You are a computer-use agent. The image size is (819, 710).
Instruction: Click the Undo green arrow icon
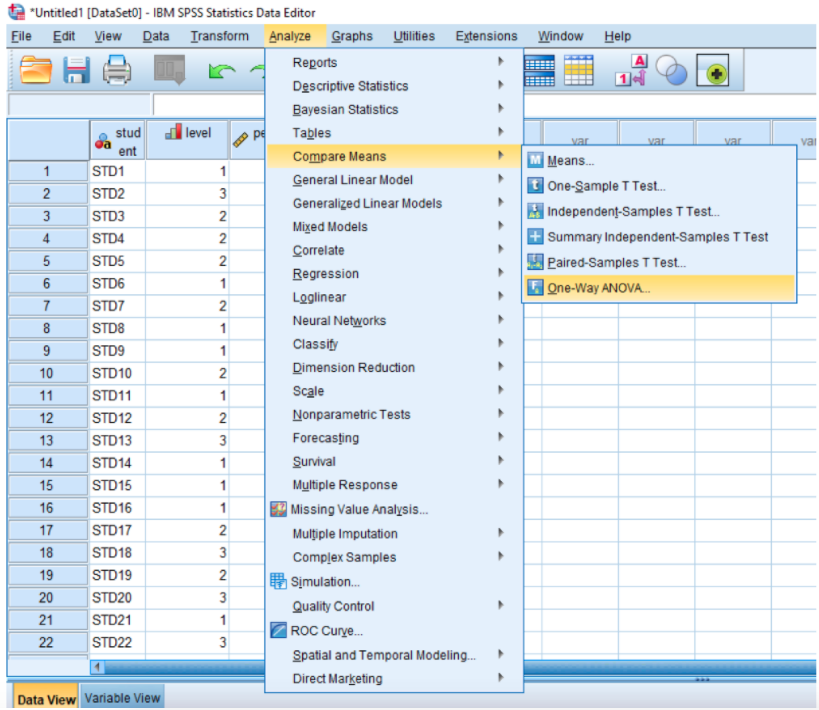pos(221,71)
